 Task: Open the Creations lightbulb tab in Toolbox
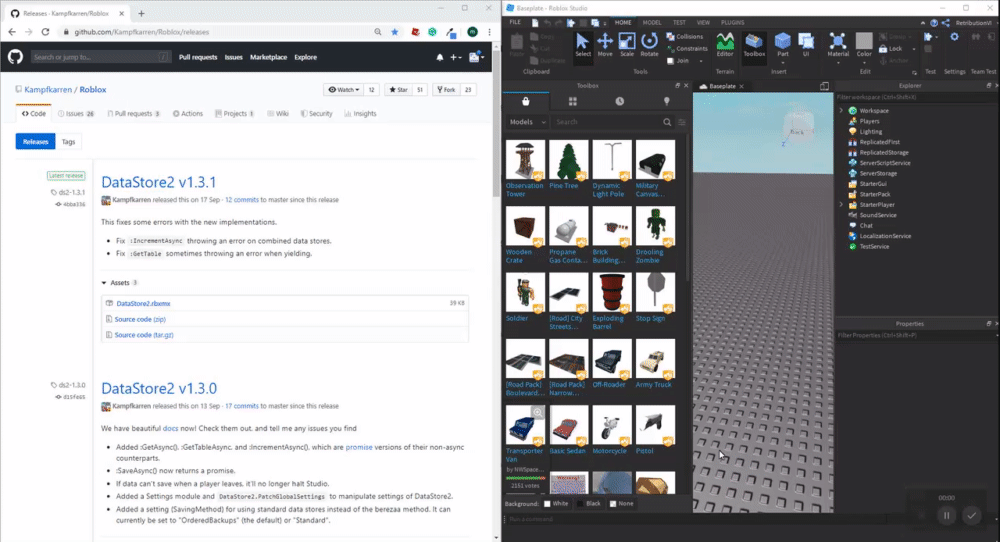click(x=666, y=101)
